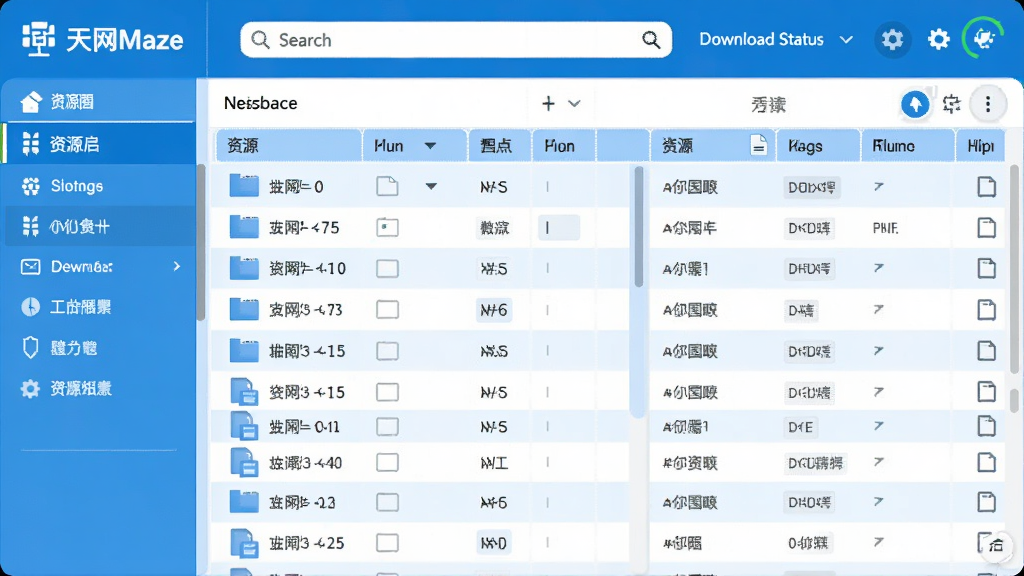Click the magnifier icon at right of search box

[x=650, y=40]
